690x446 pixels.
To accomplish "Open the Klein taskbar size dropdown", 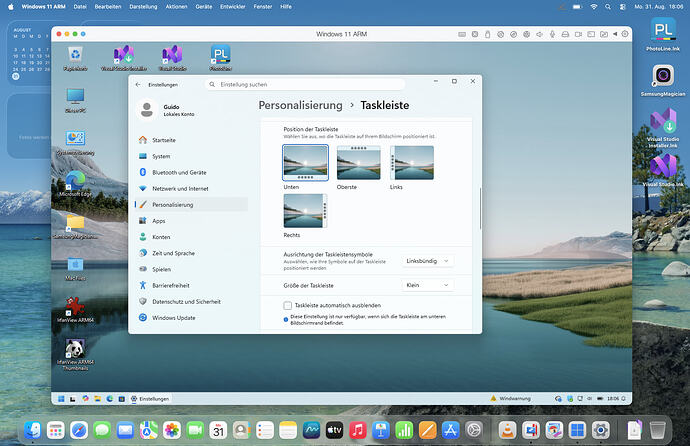I will pyautogui.click(x=428, y=285).
